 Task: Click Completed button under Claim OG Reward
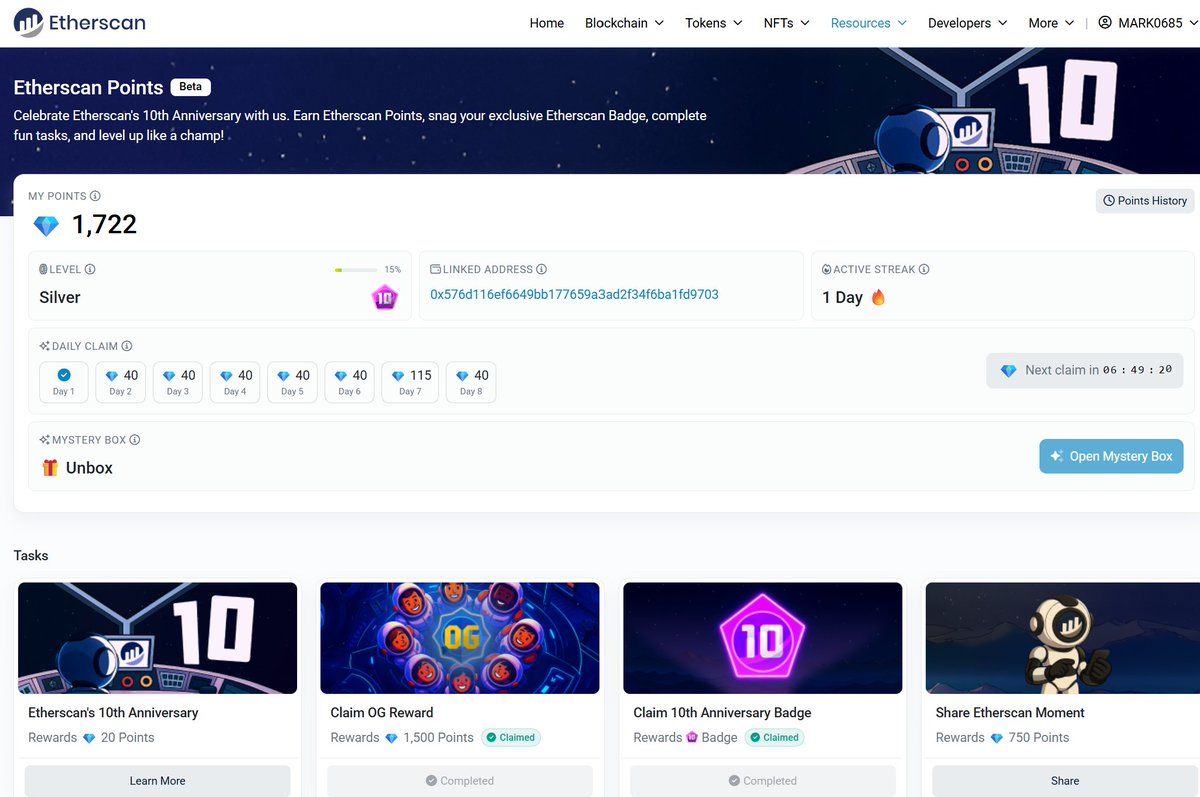(460, 781)
